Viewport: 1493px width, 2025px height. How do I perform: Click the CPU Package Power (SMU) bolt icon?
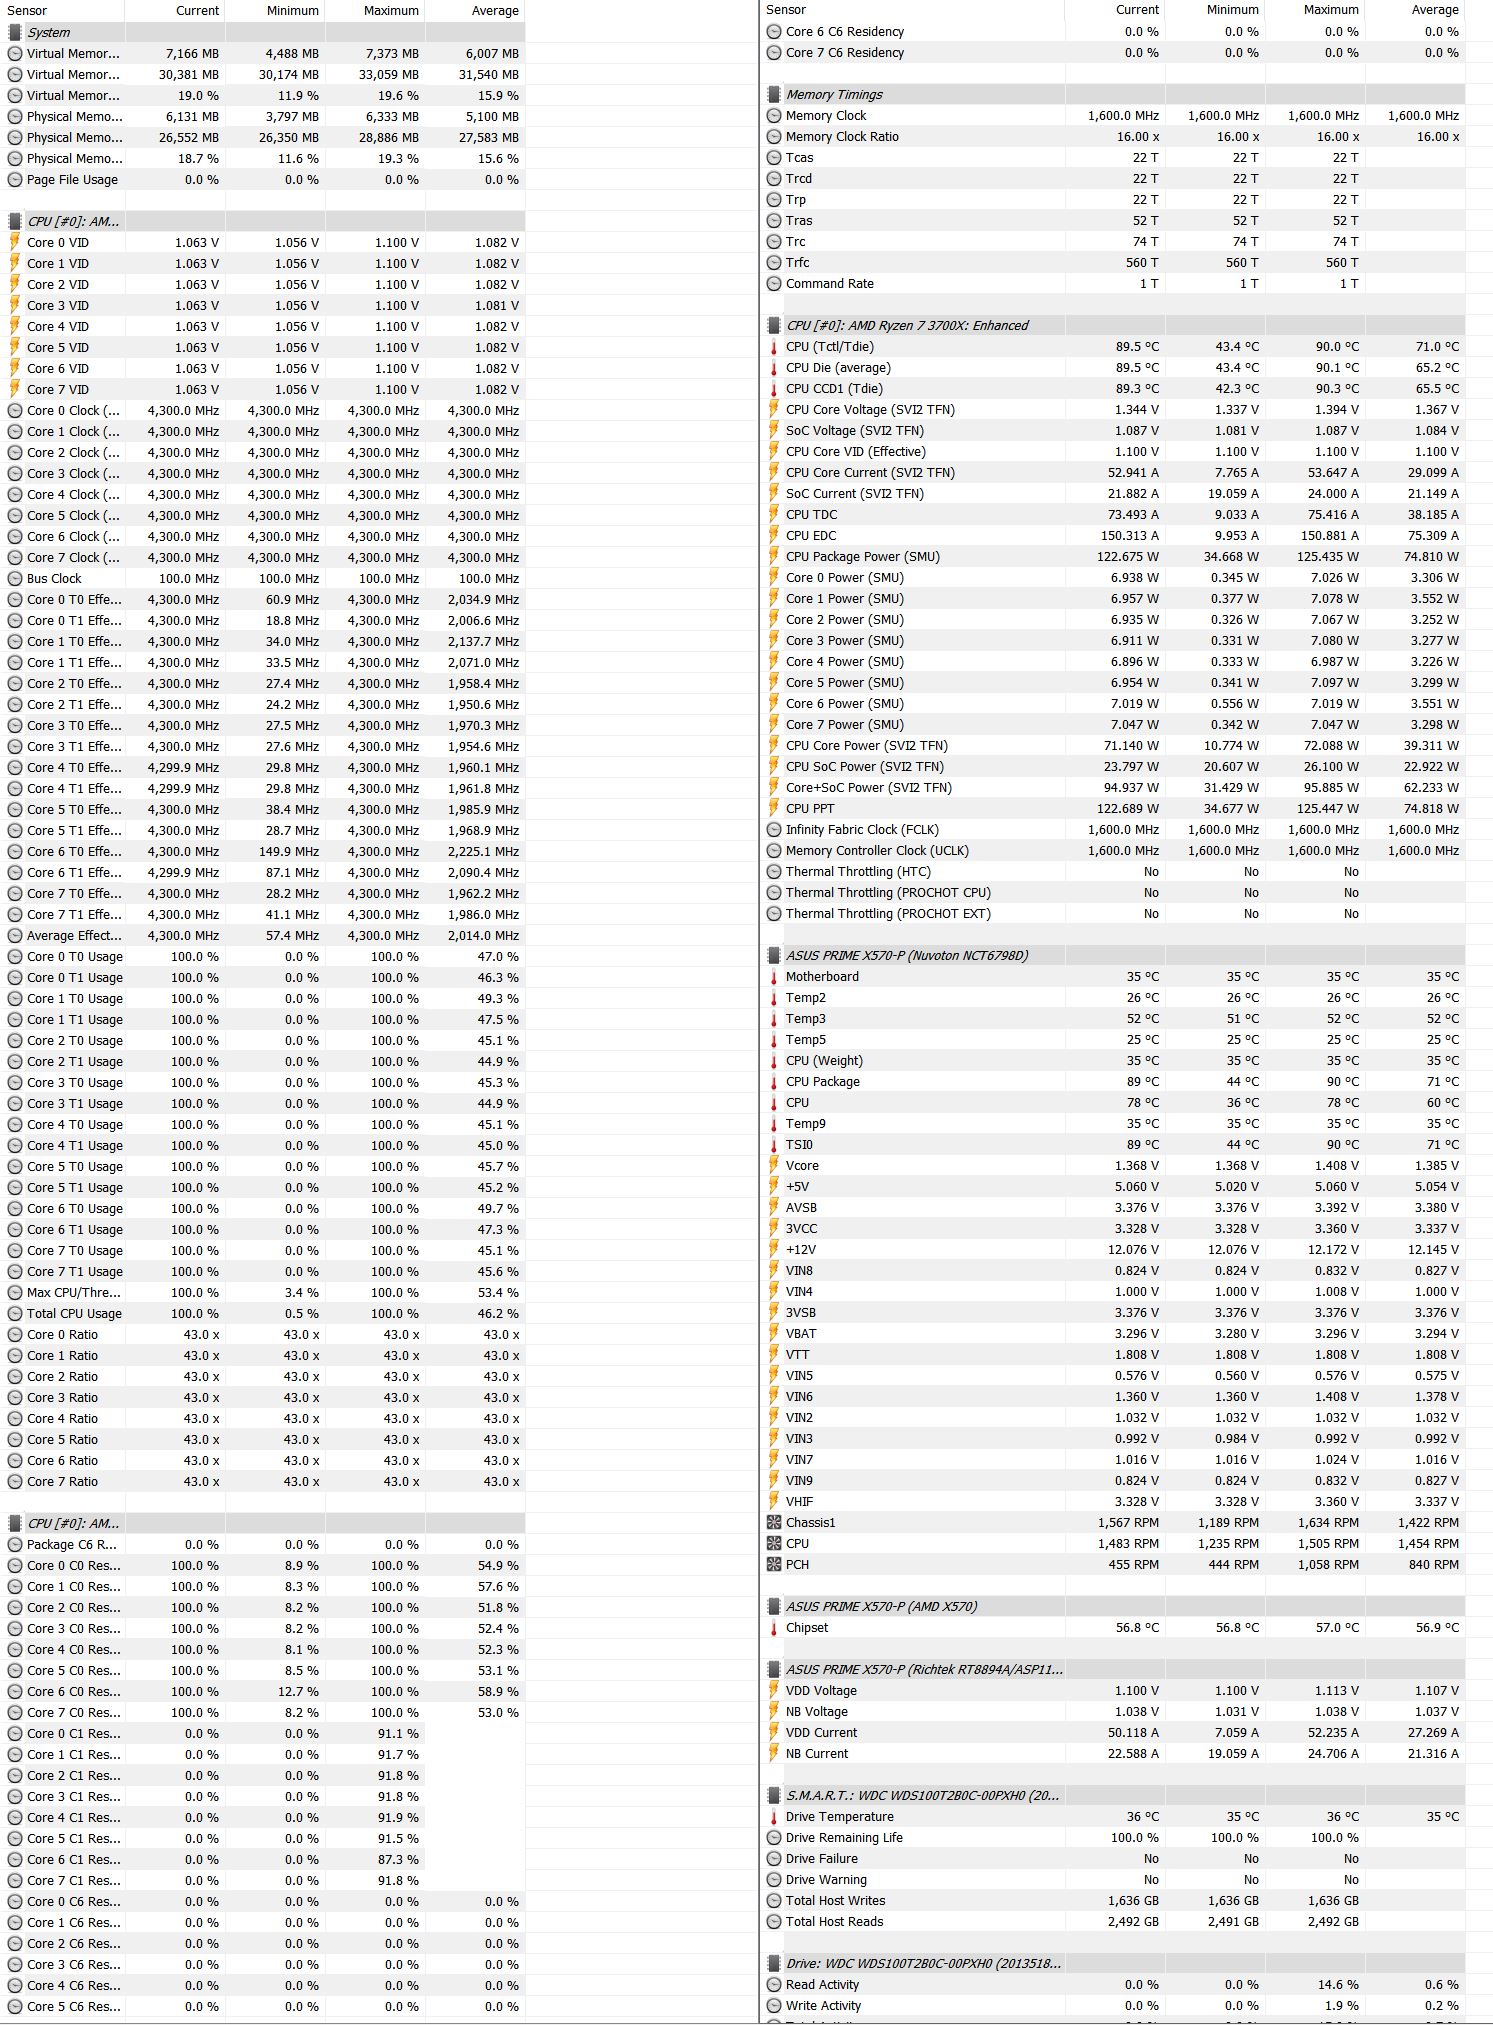pyautogui.click(x=774, y=557)
